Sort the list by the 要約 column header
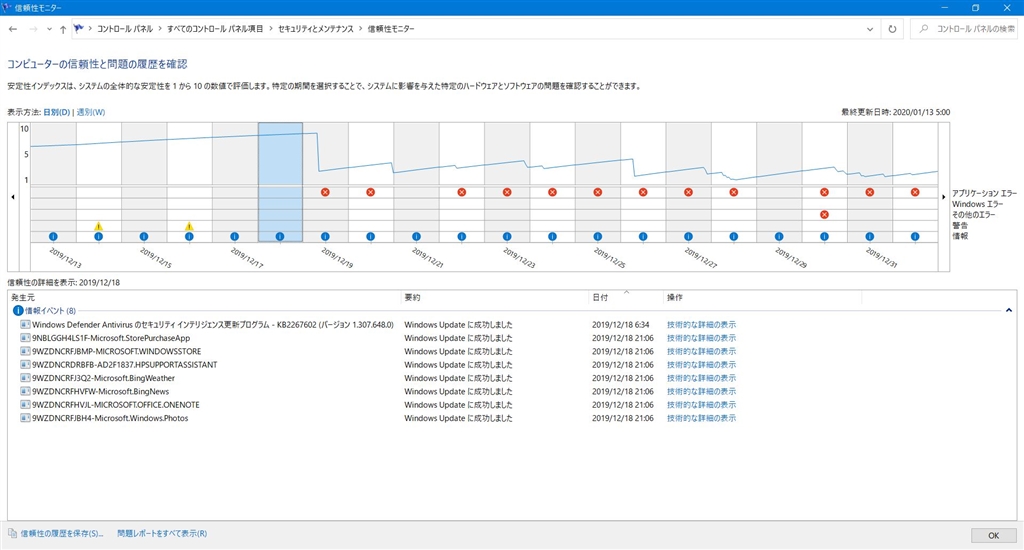The height and width of the screenshot is (550, 1024). (x=494, y=297)
